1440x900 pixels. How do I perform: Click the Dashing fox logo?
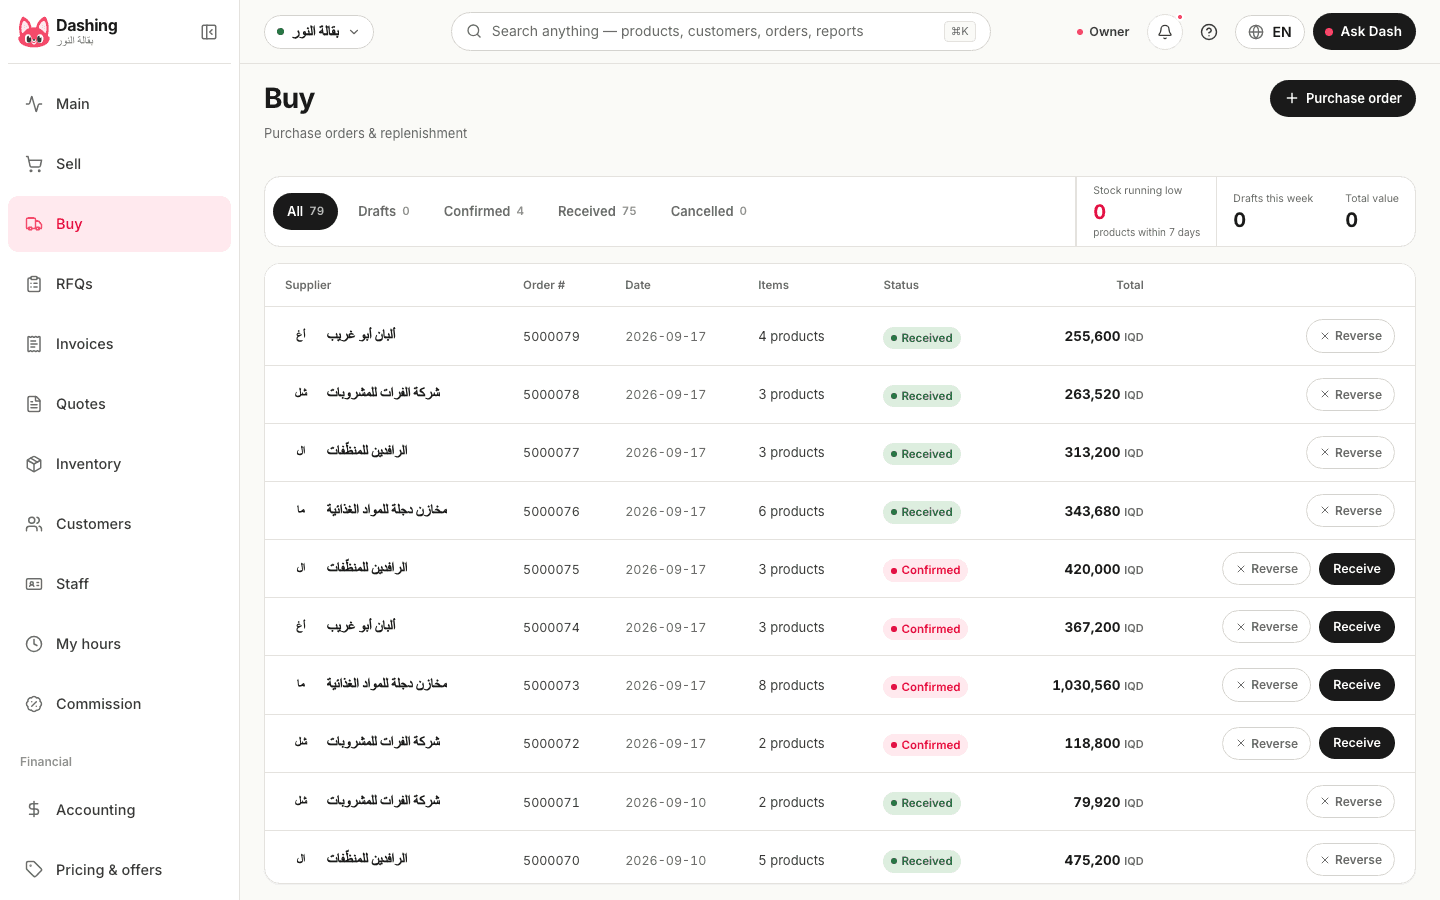pos(34,32)
